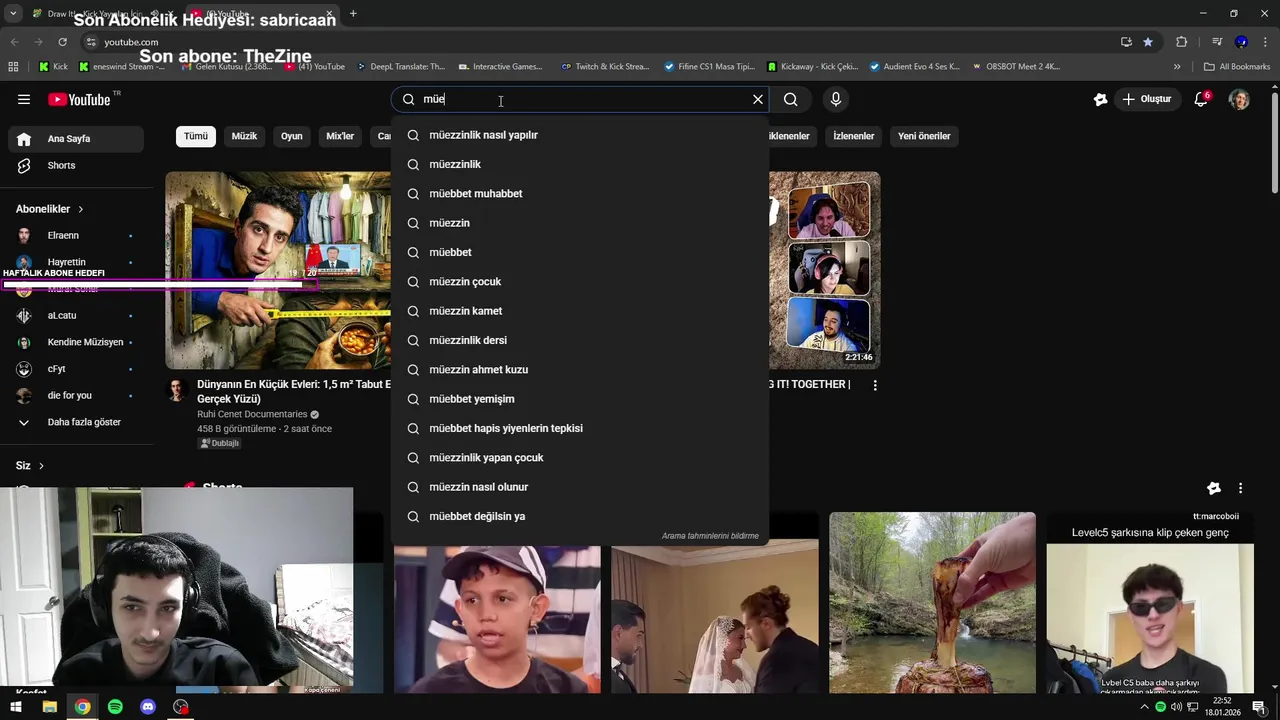Click sparkle icon on Shorts shelf
The height and width of the screenshot is (720, 1280).
(1213, 488)
